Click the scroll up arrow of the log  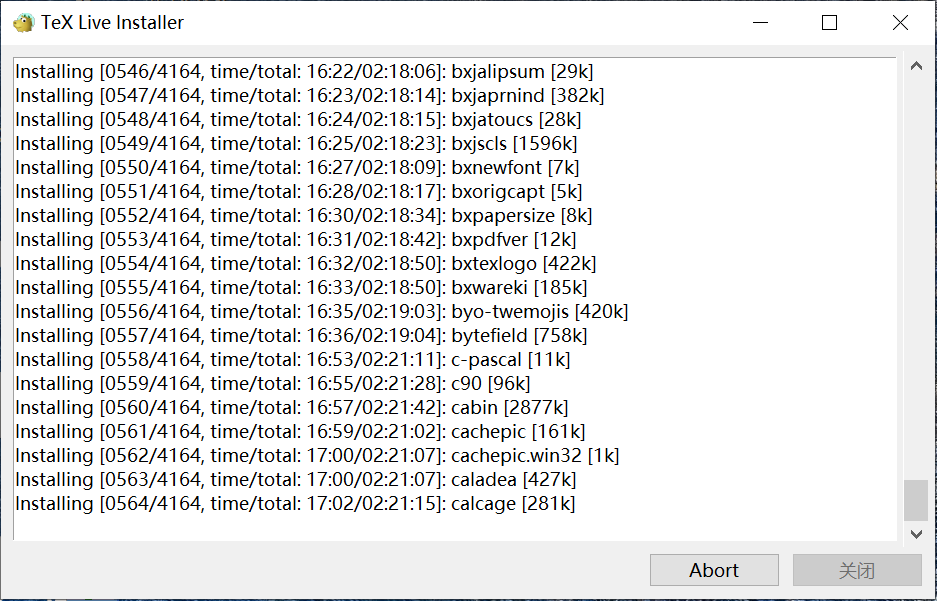point(915,67)
